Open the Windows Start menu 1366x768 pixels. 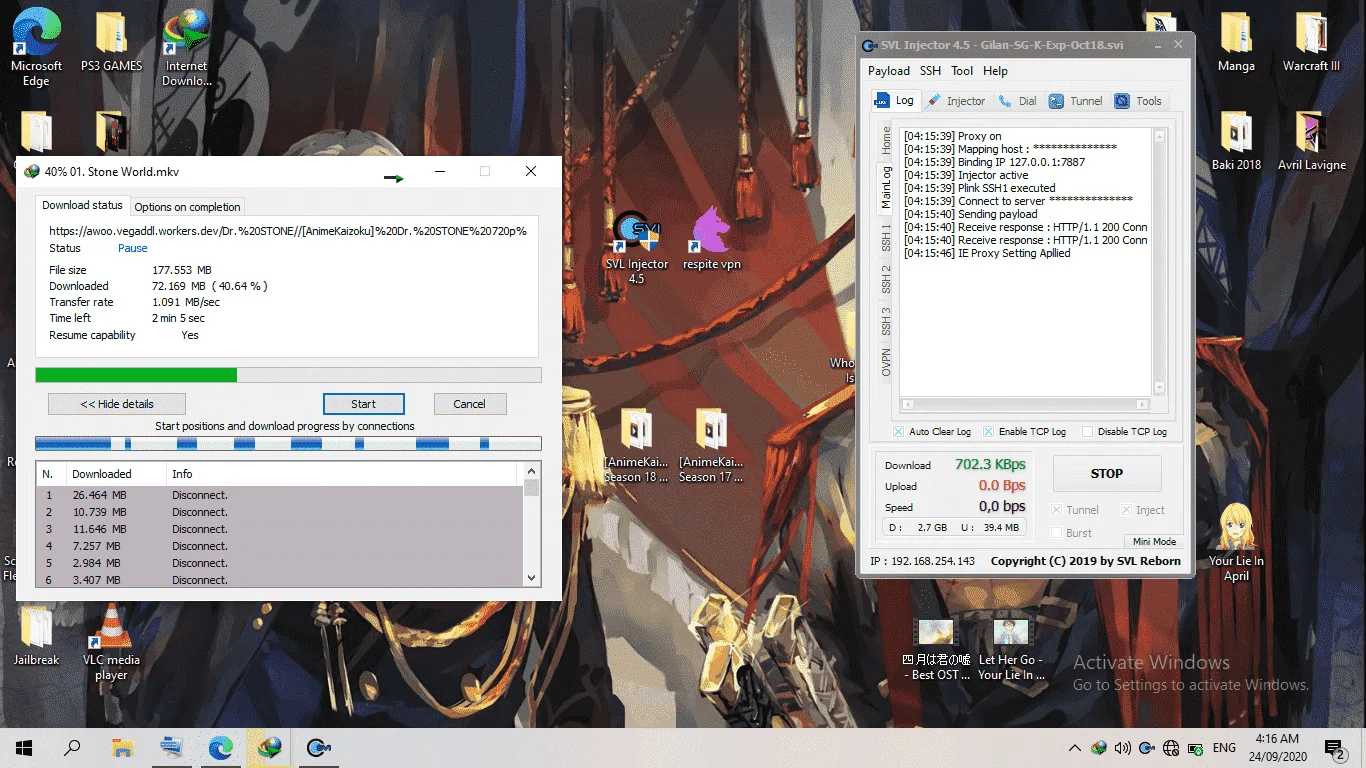click(24, 748)
